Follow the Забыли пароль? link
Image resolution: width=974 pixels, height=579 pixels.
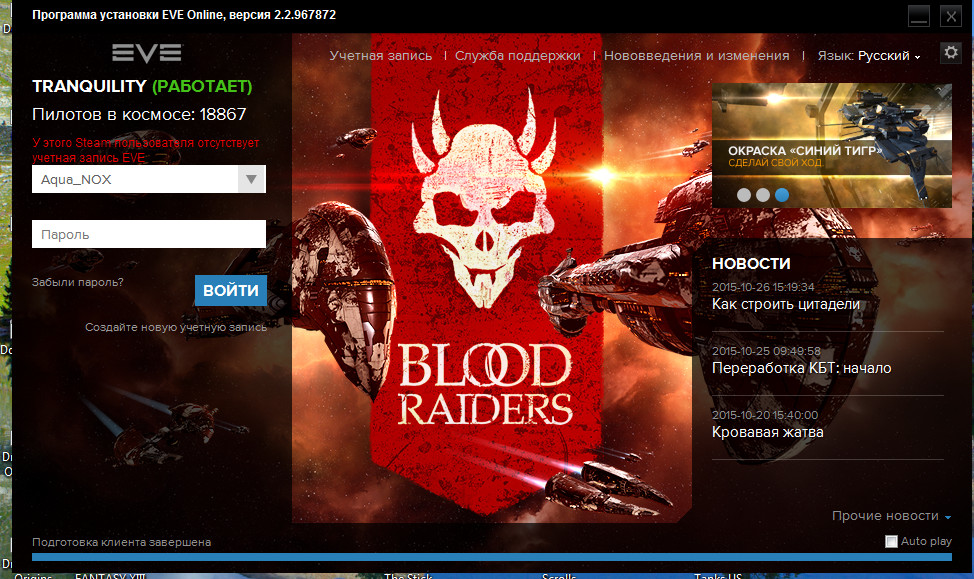[x=78, y=282]
